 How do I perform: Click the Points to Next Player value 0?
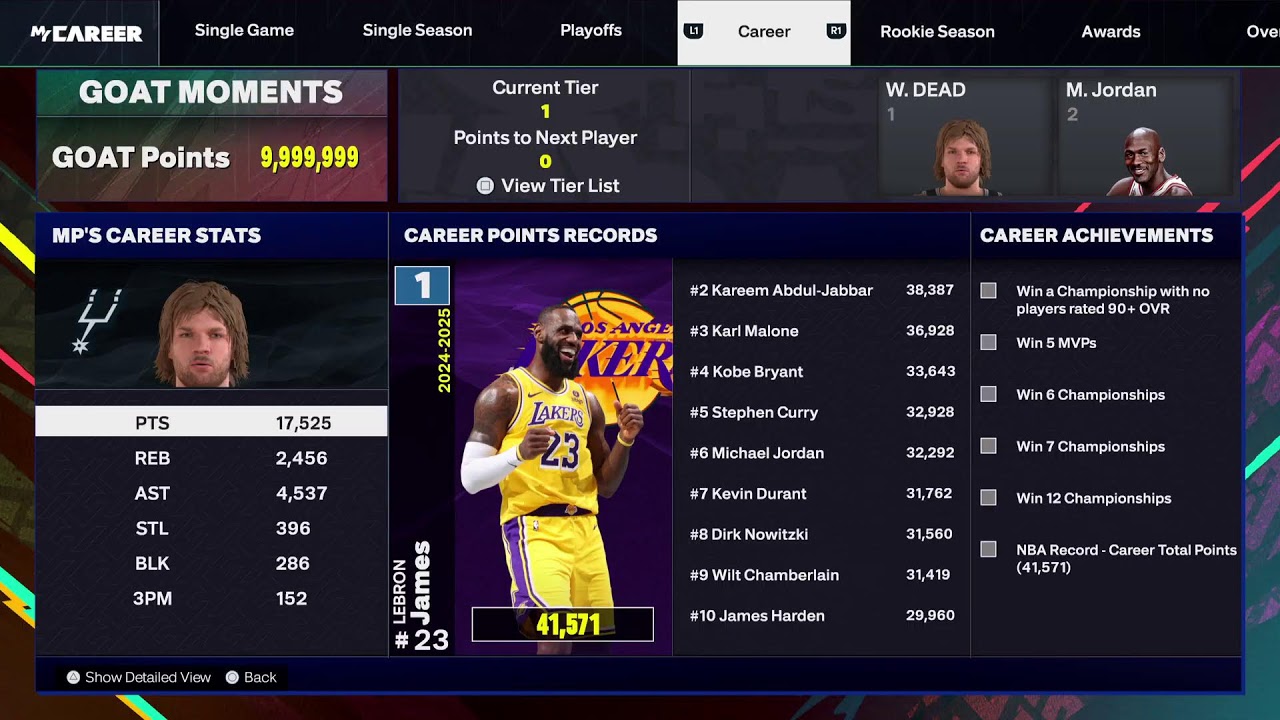545,162
